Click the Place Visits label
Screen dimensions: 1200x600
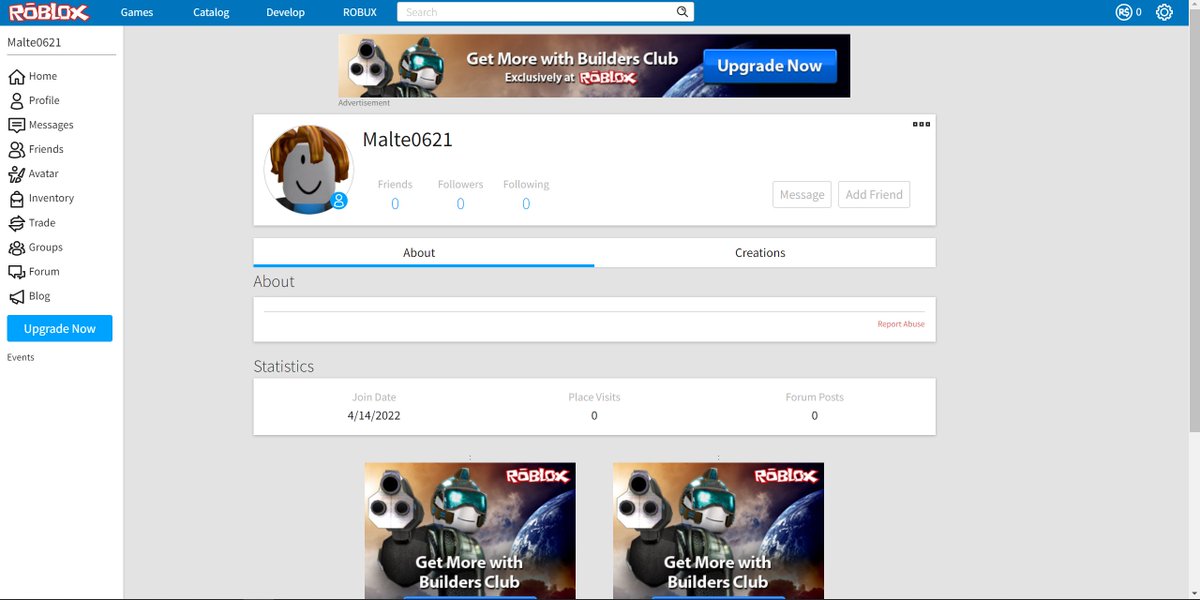point(594,397)
